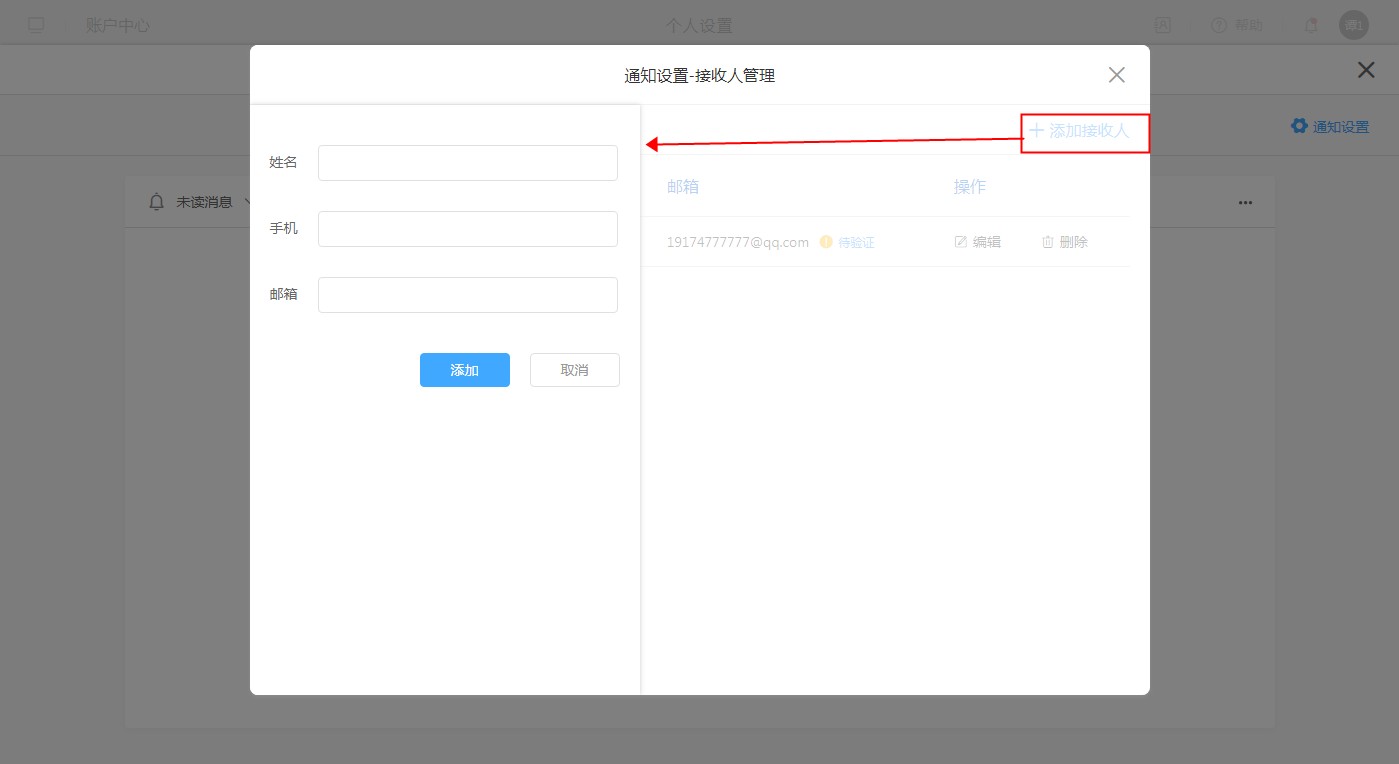Open the three-dots more options menu
The height and width of the screenshot is (764, 1399).
1245,202
